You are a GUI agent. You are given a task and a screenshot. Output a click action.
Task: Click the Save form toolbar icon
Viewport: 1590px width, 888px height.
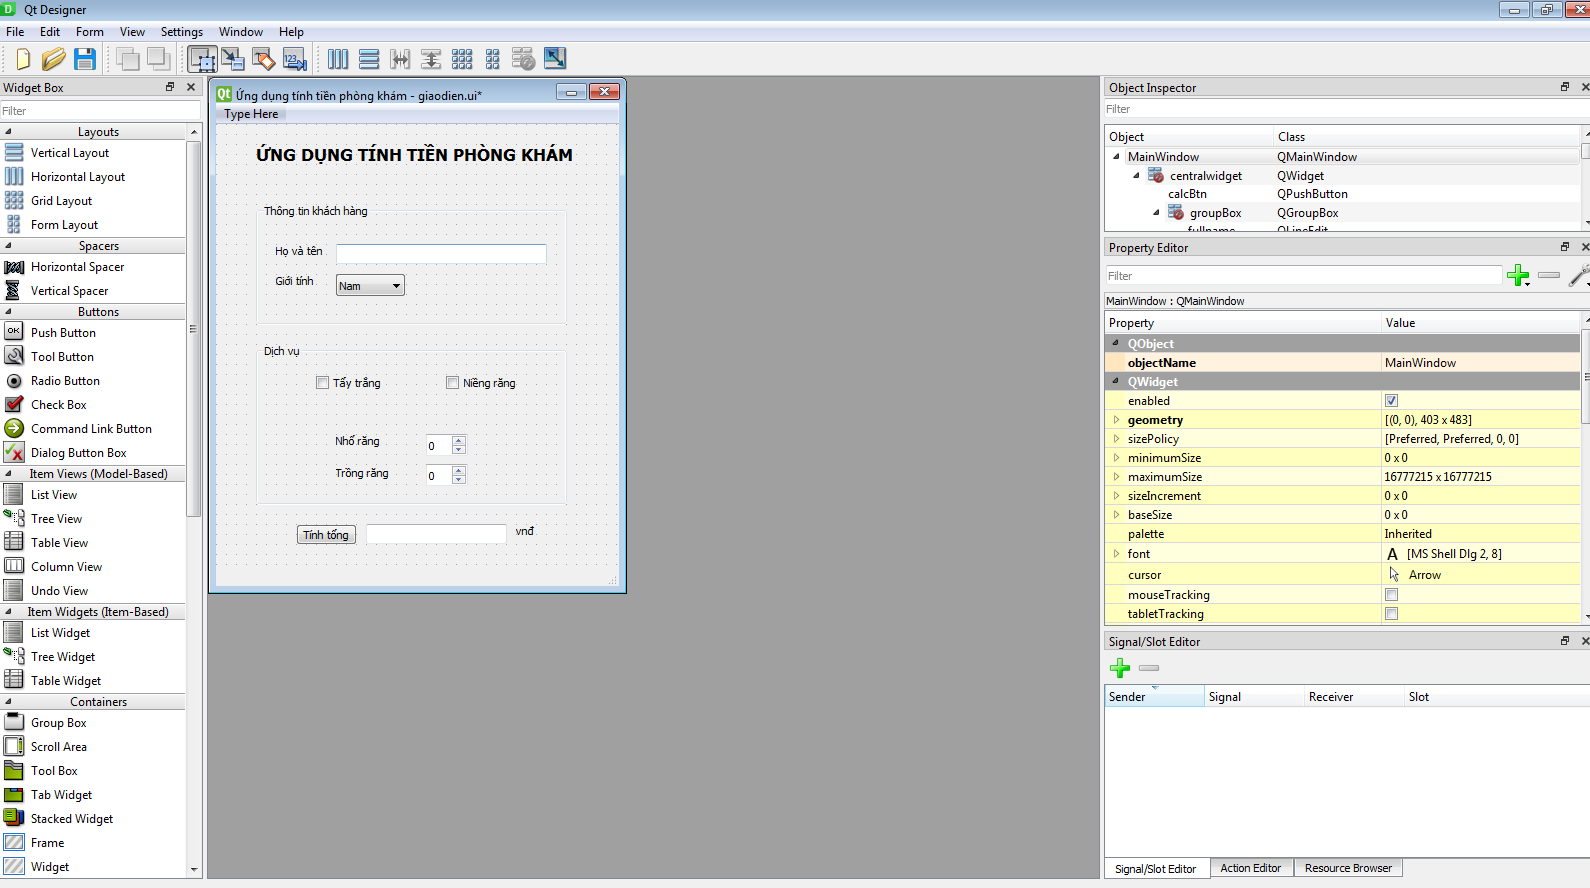(x=85, y=59)
